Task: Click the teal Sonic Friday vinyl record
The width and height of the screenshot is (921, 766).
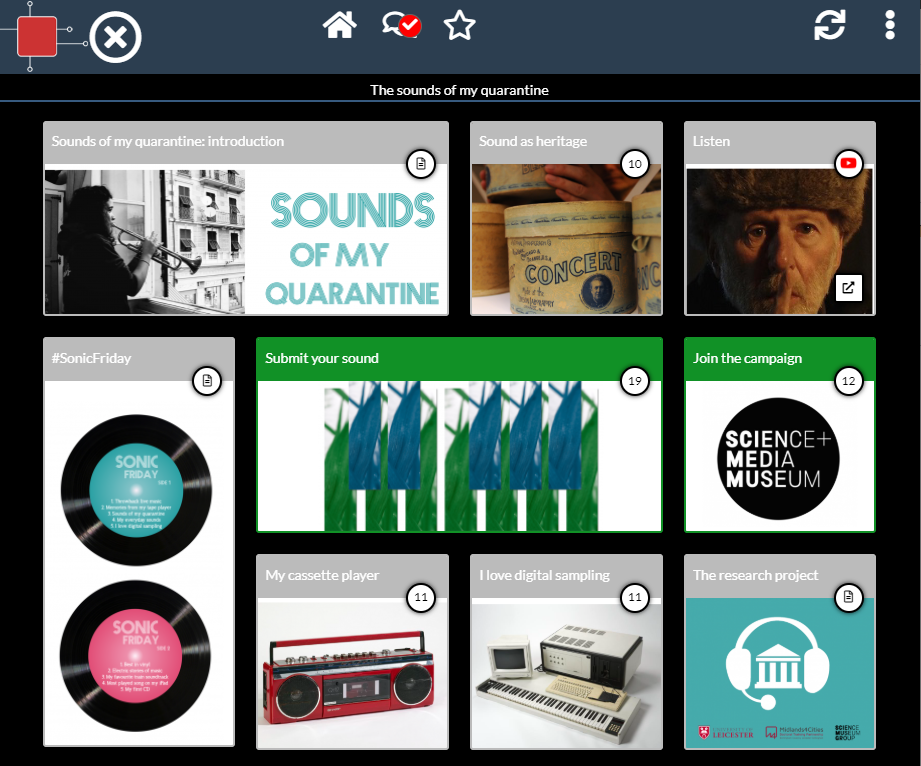Action: (136, 490)
